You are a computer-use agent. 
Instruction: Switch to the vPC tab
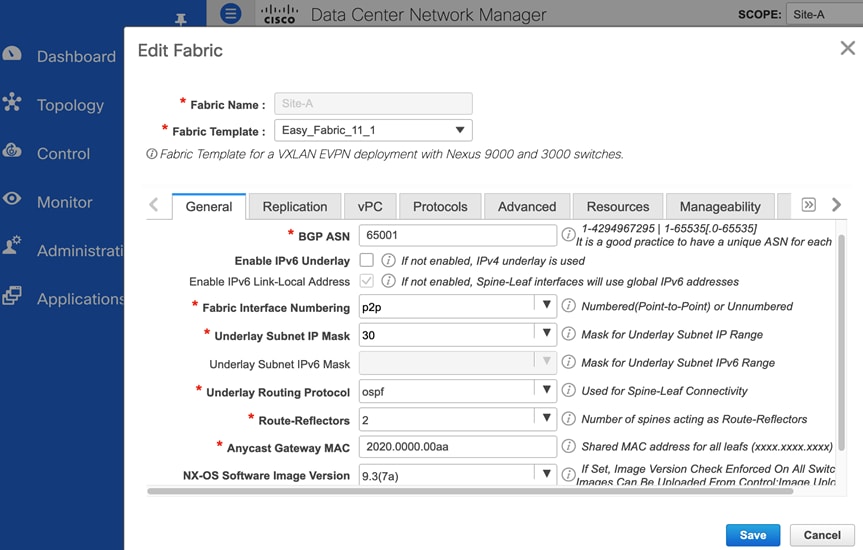tap(370, 206)
